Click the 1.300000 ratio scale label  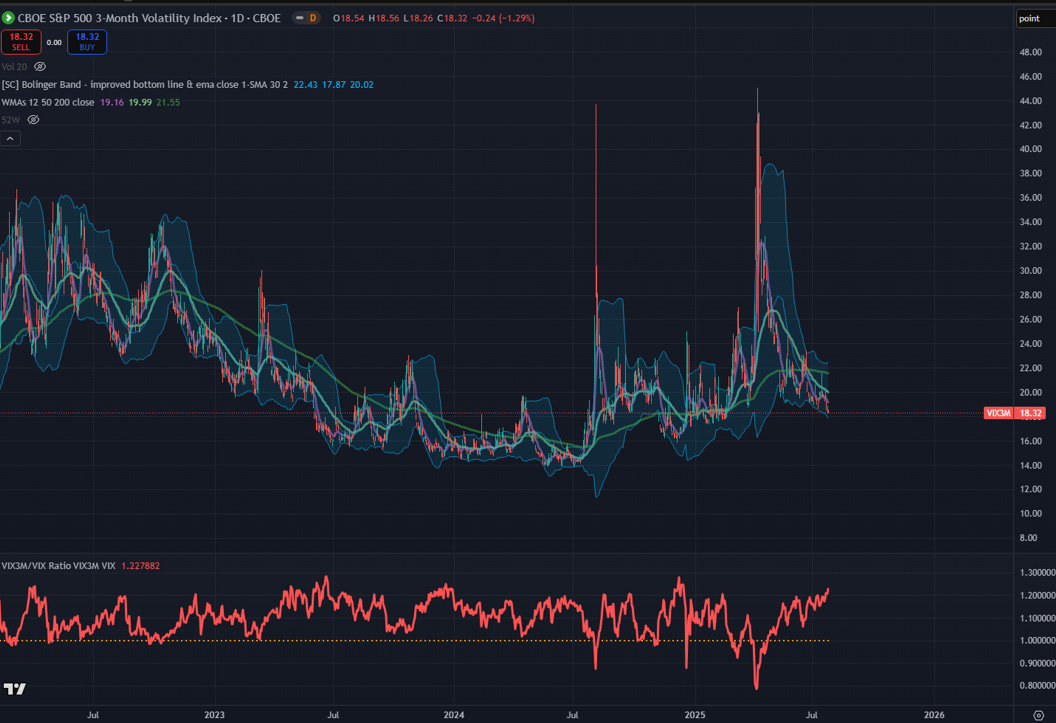tap(1038, 573)
